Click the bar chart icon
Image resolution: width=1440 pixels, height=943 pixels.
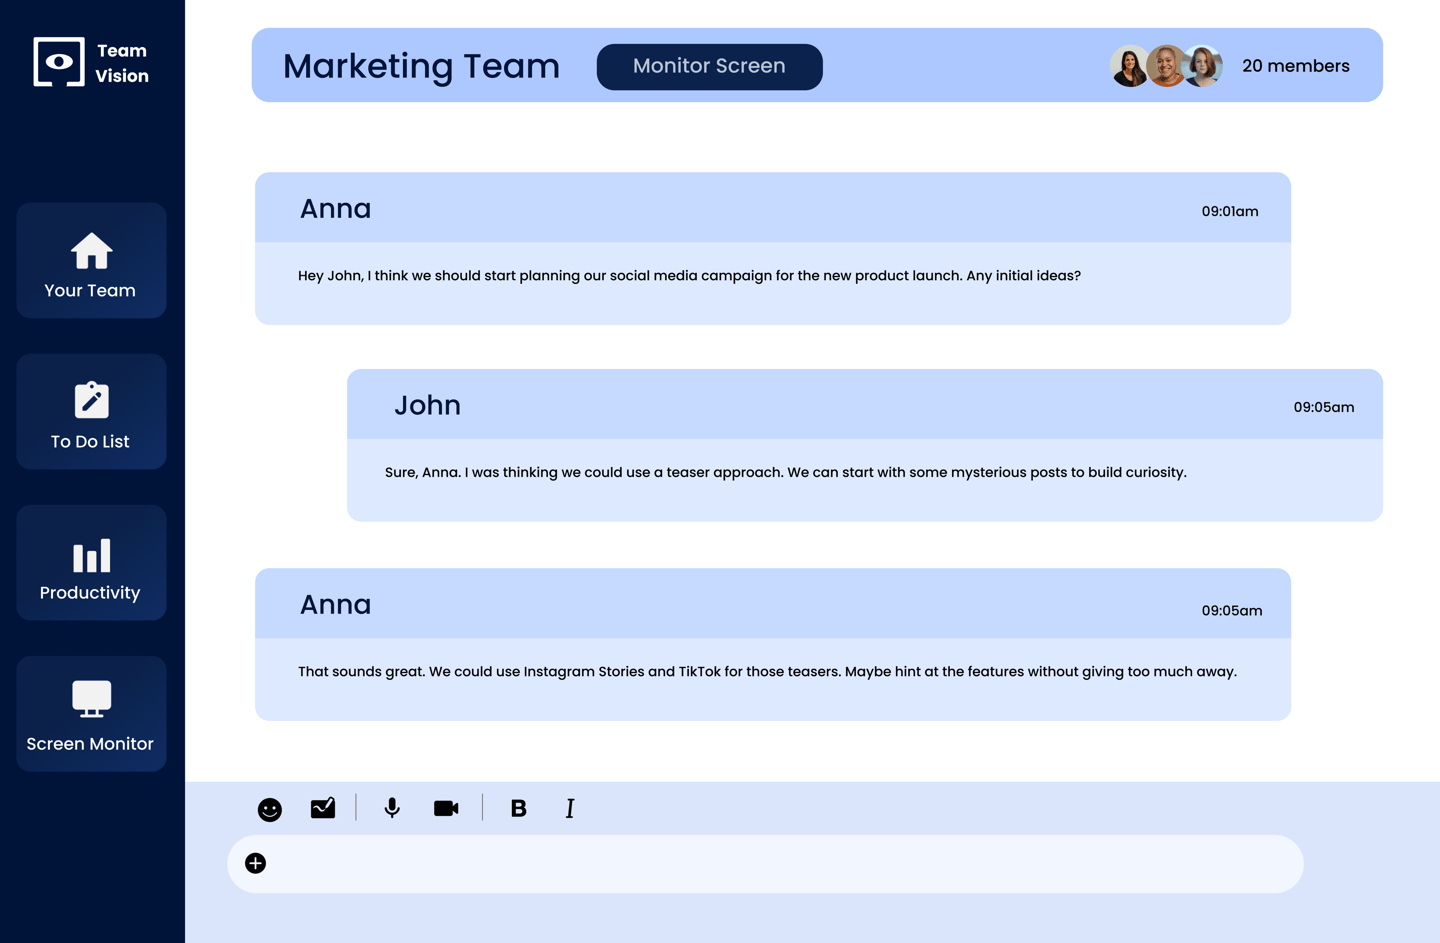91,555
